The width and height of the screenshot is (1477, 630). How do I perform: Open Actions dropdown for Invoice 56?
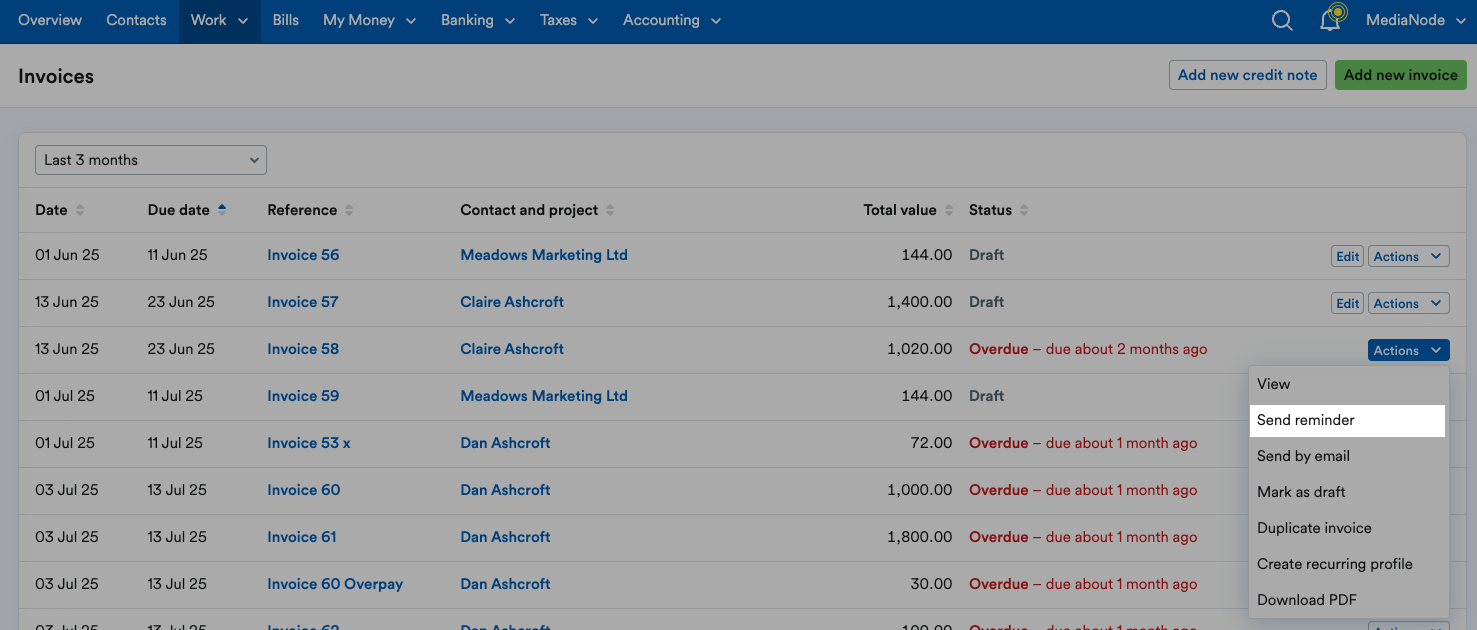[x=1408, y=257]
